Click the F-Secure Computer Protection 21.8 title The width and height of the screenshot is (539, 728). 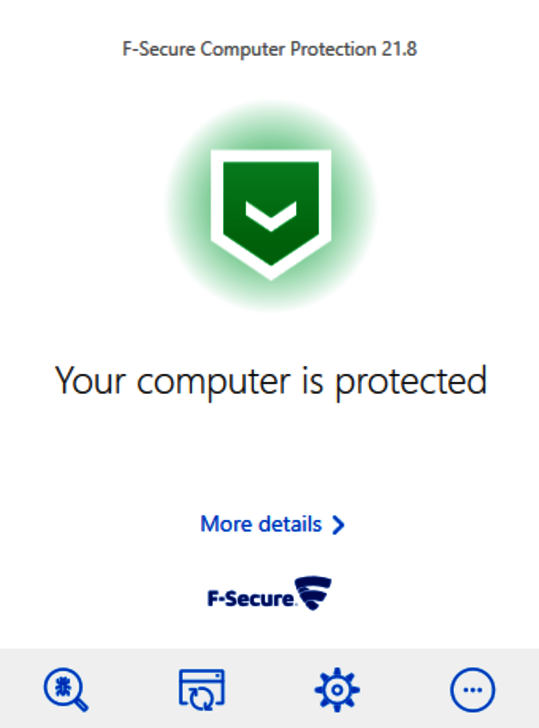[270, 49]
